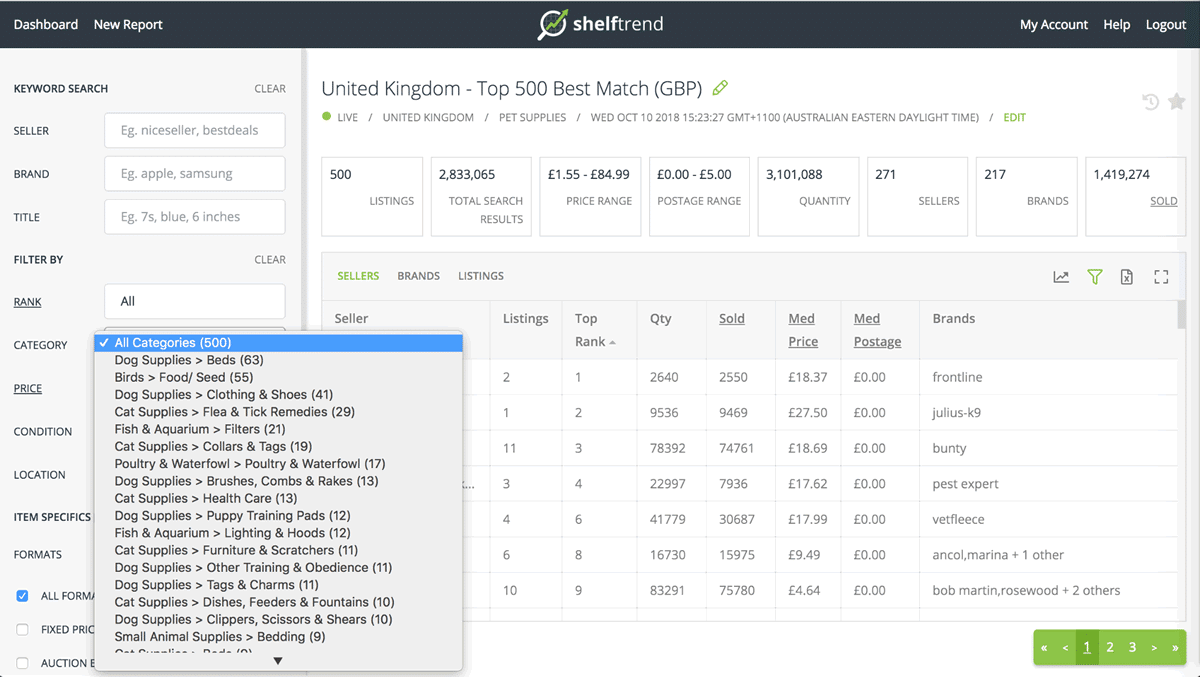Switch to the Brands tab
The image size is (1200, 677).
(418, 276)
